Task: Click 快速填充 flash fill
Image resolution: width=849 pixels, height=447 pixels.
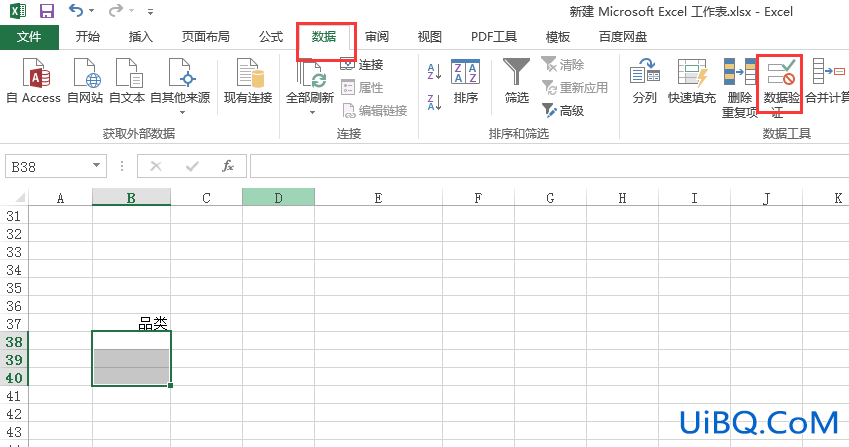Action: [x=691, y=82]
